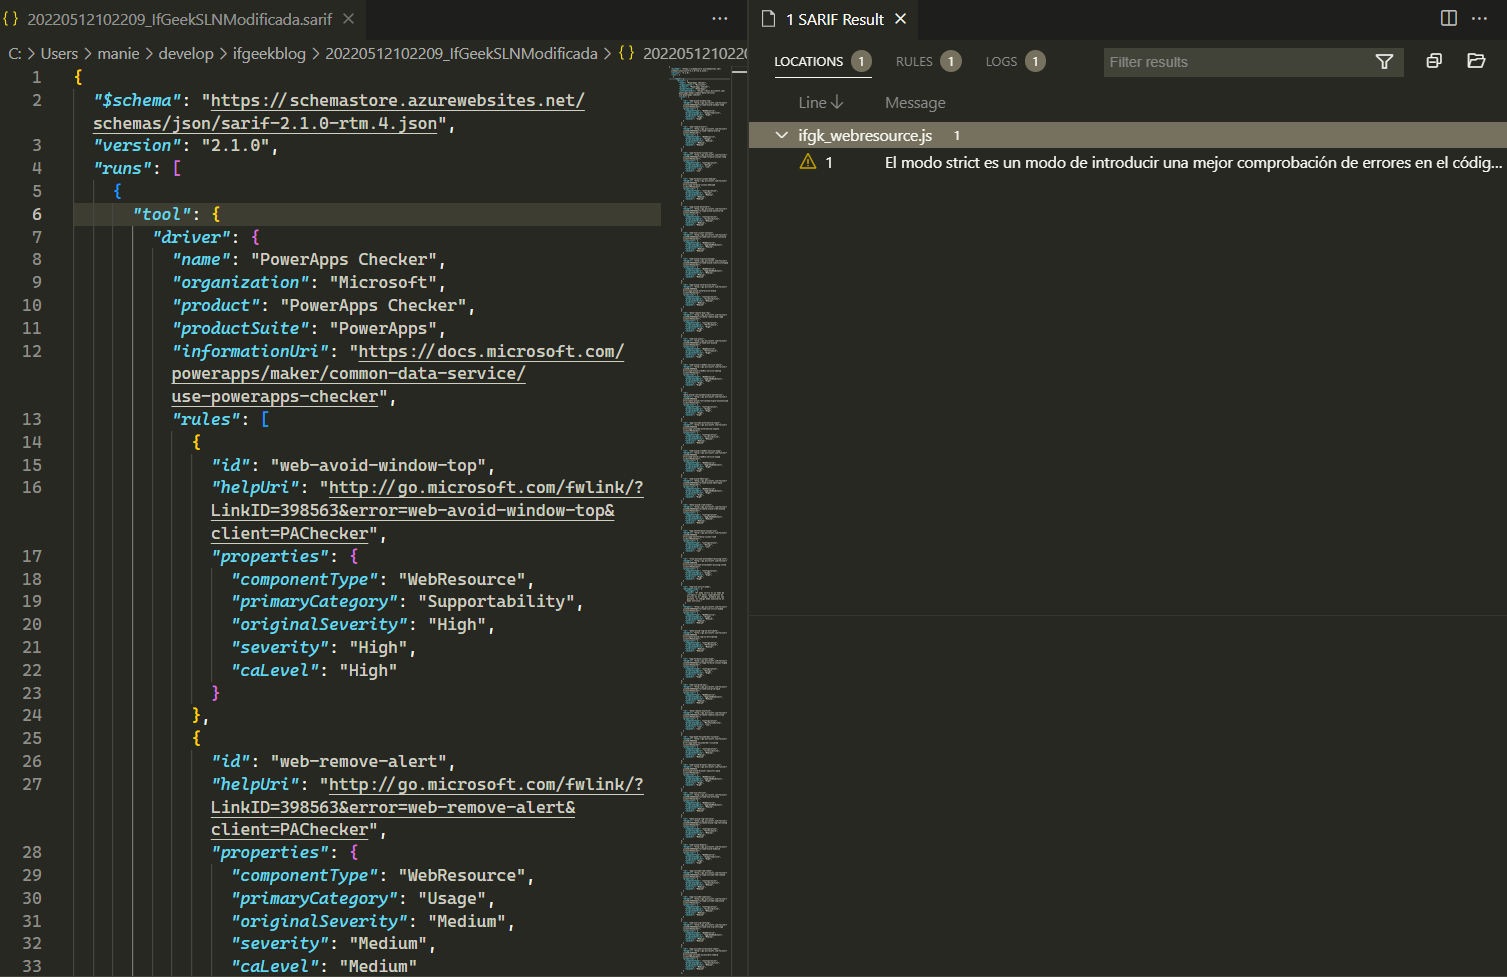Open a SARIF log via the folder icon
Screen dimensions: 1507x977
click(1475, 61)
